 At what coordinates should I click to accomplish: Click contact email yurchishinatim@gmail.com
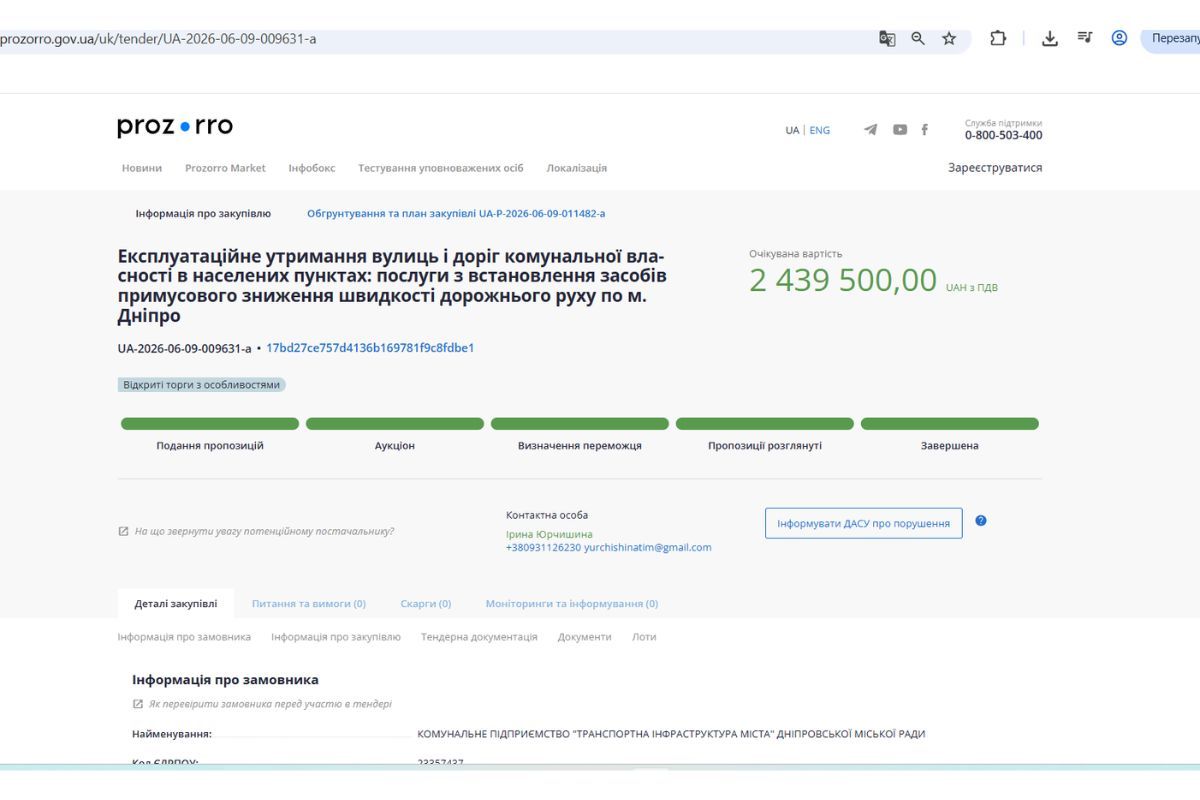click(x=648, y=548)
